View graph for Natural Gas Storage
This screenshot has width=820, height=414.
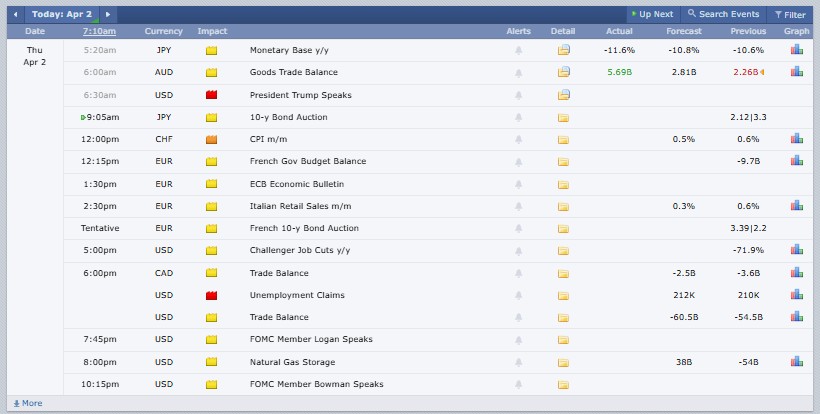[x=797, y=362]
